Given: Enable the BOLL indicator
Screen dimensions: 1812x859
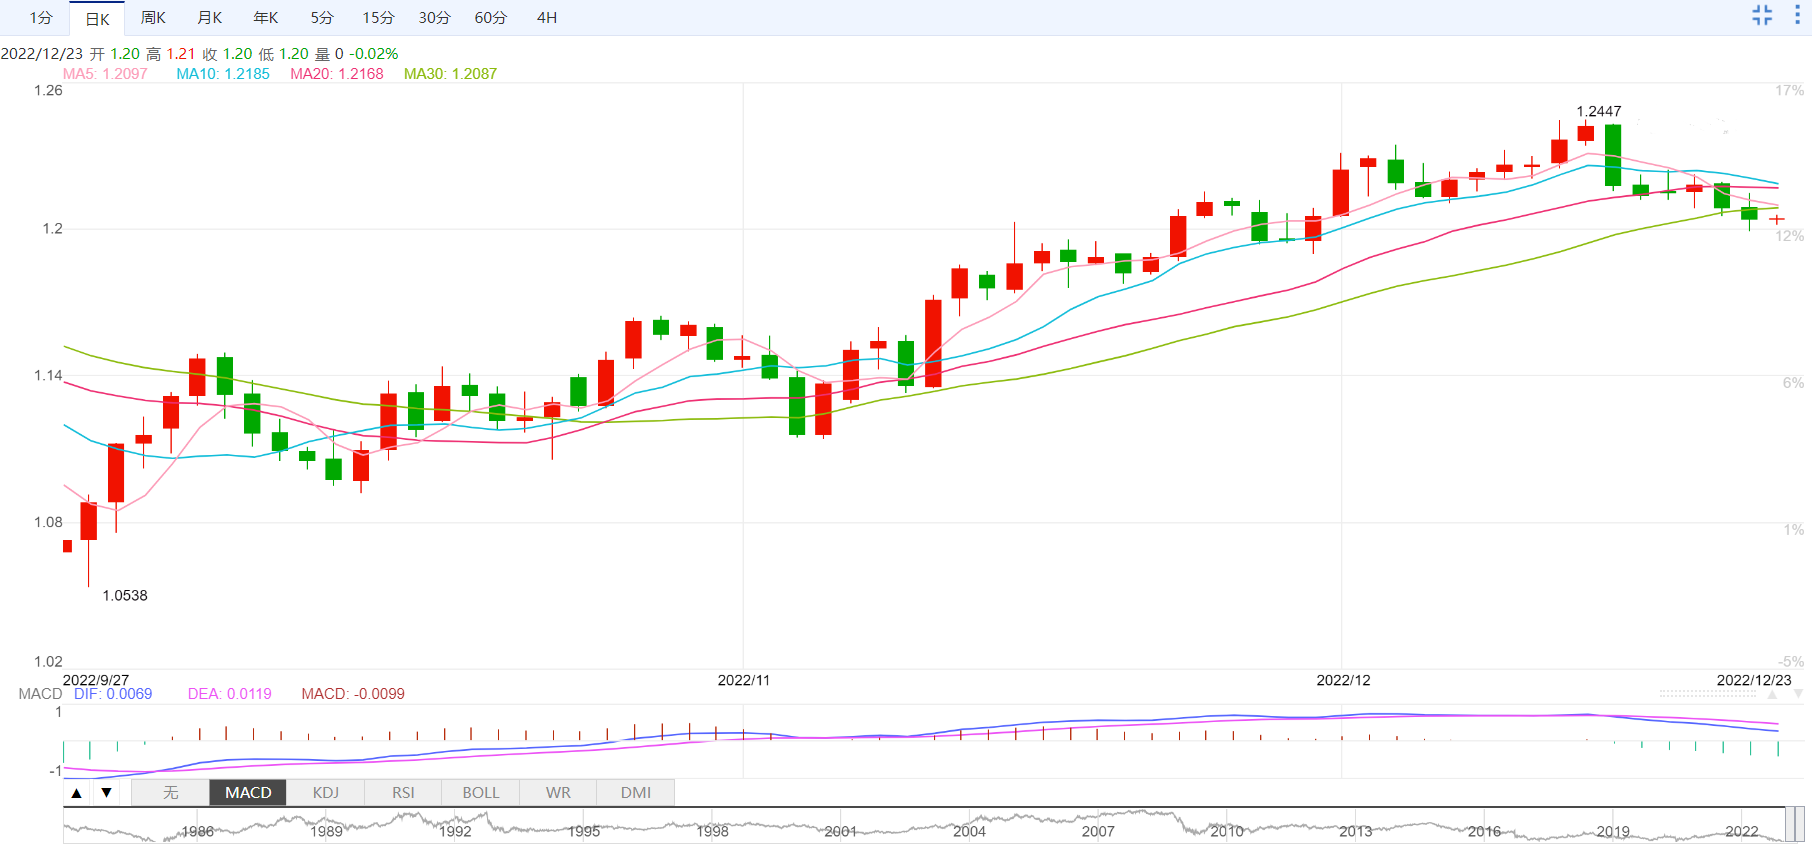Looking at the screenshot, I should coord(481,793).
